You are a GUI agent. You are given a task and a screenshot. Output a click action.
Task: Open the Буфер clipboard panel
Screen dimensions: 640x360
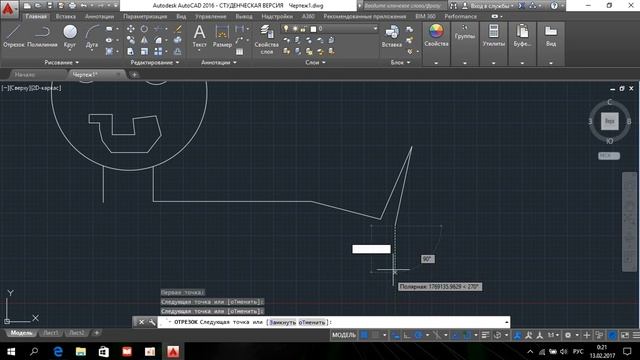[x=522, y=36]
